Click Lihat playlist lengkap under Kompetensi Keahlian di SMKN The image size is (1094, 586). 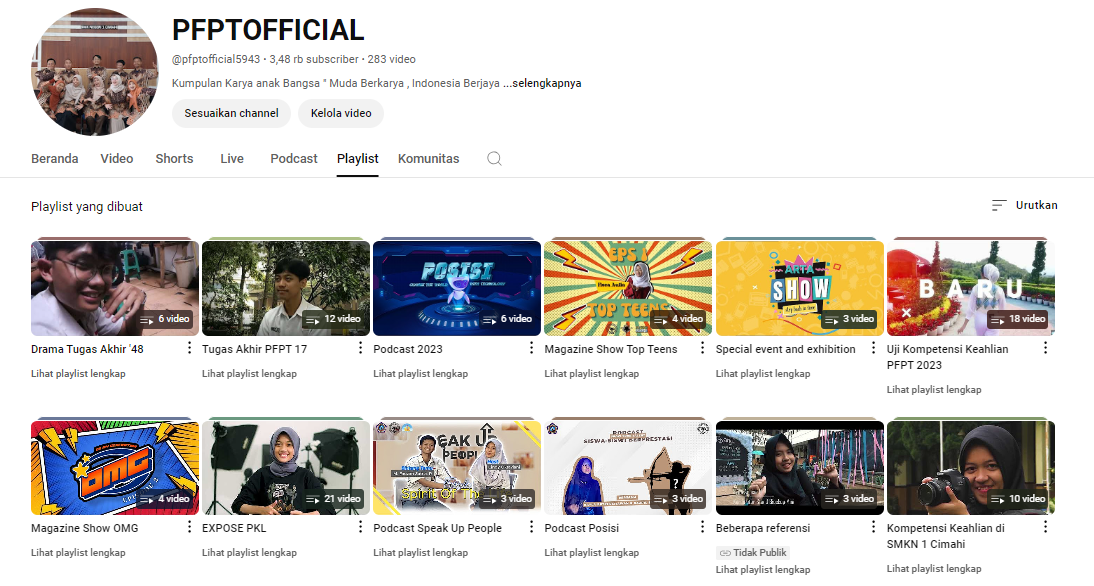pos(934,569)
